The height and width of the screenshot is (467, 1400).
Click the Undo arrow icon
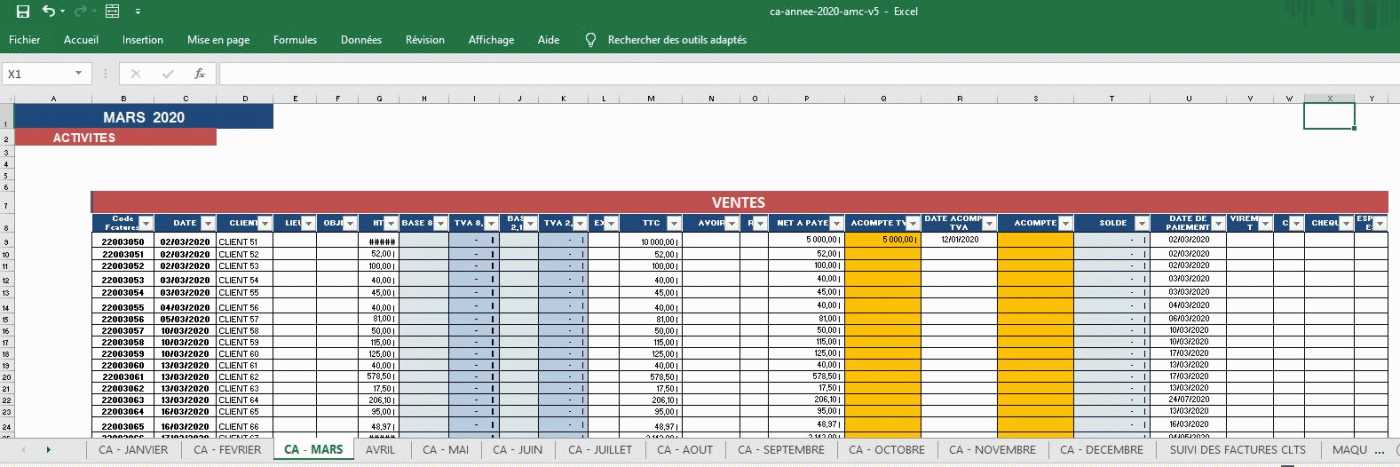[48, 12]
